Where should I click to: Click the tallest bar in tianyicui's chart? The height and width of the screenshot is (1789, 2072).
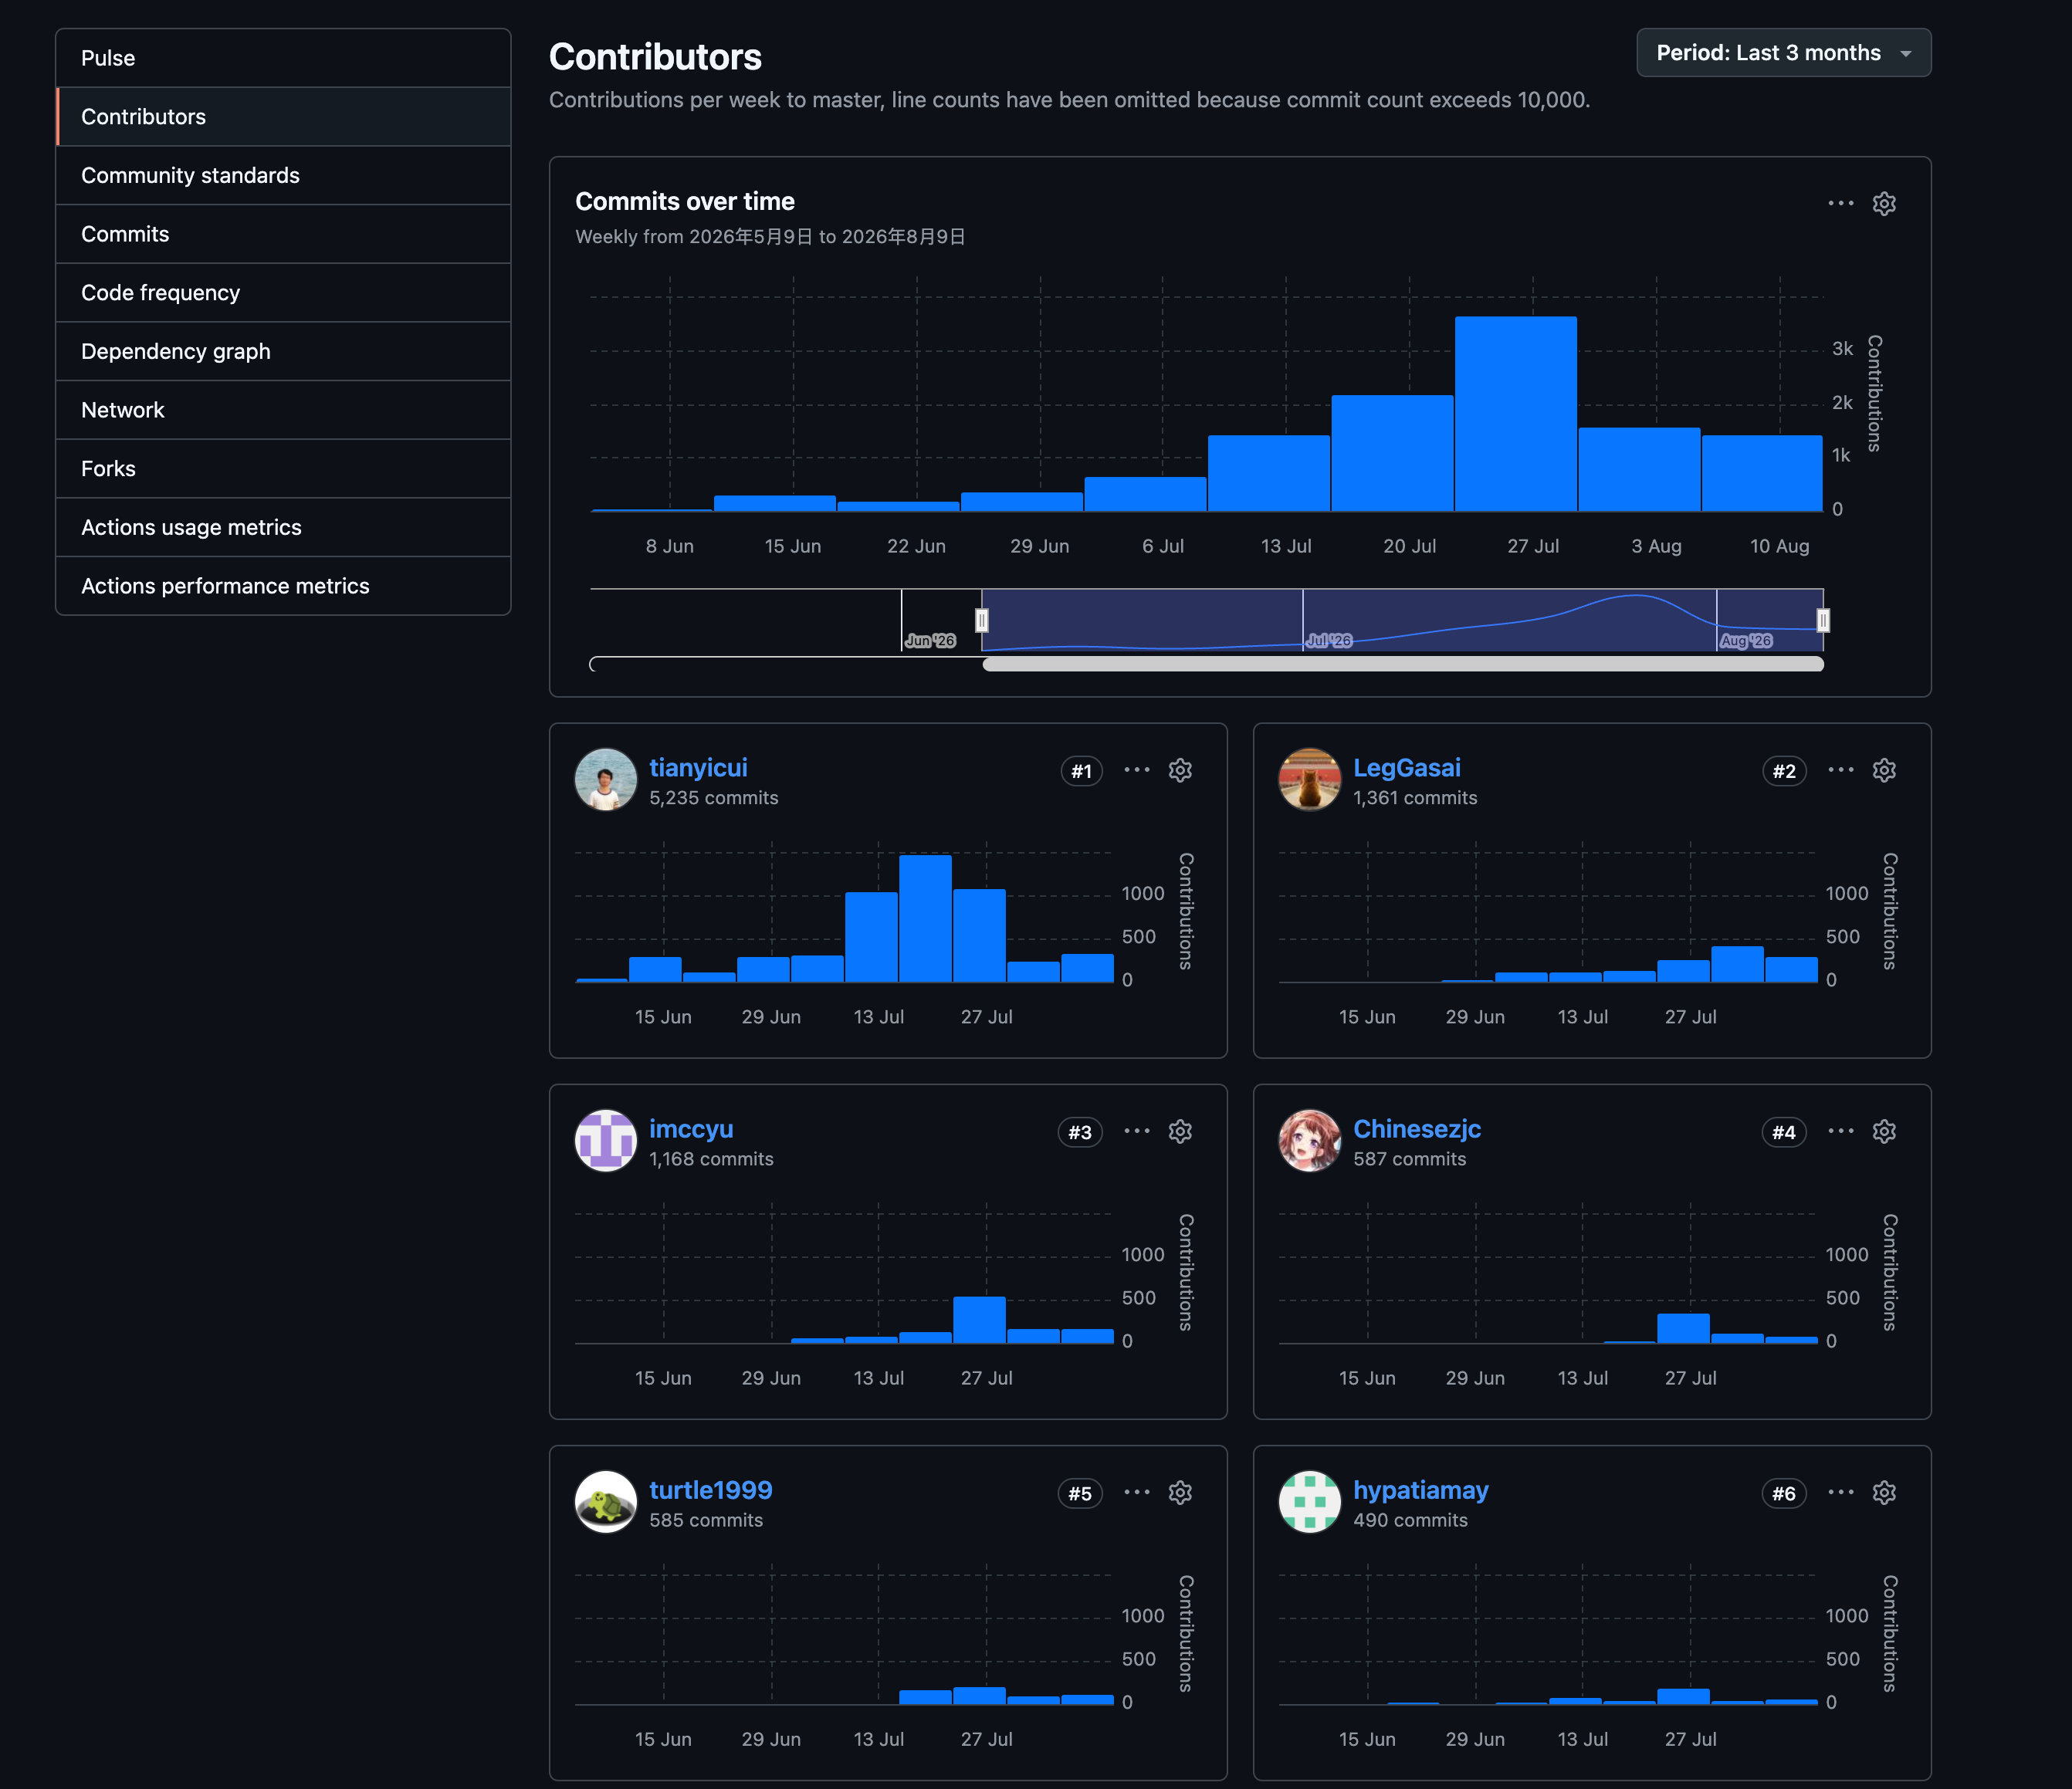click(925, 918)
